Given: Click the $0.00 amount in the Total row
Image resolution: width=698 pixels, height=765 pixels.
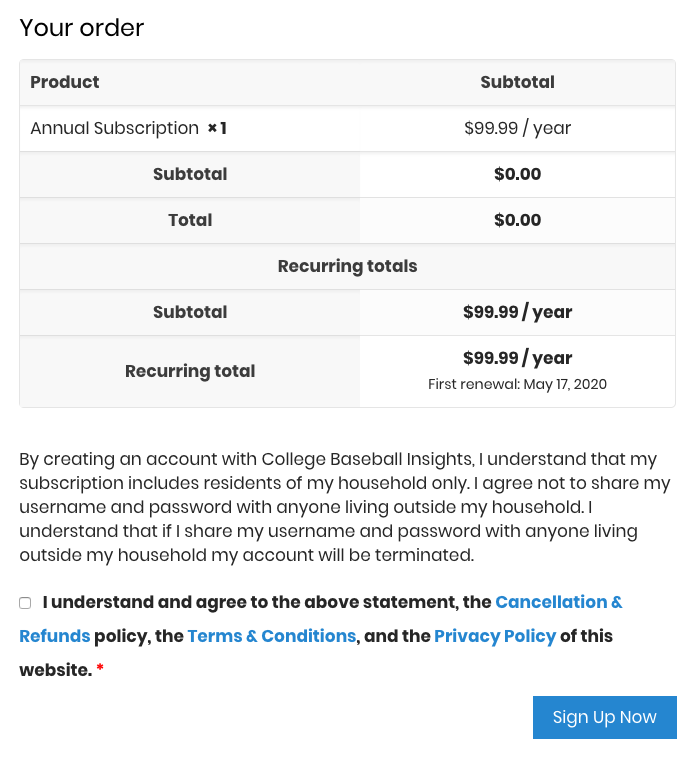Looking at the screenshot, I should [517, 220].
